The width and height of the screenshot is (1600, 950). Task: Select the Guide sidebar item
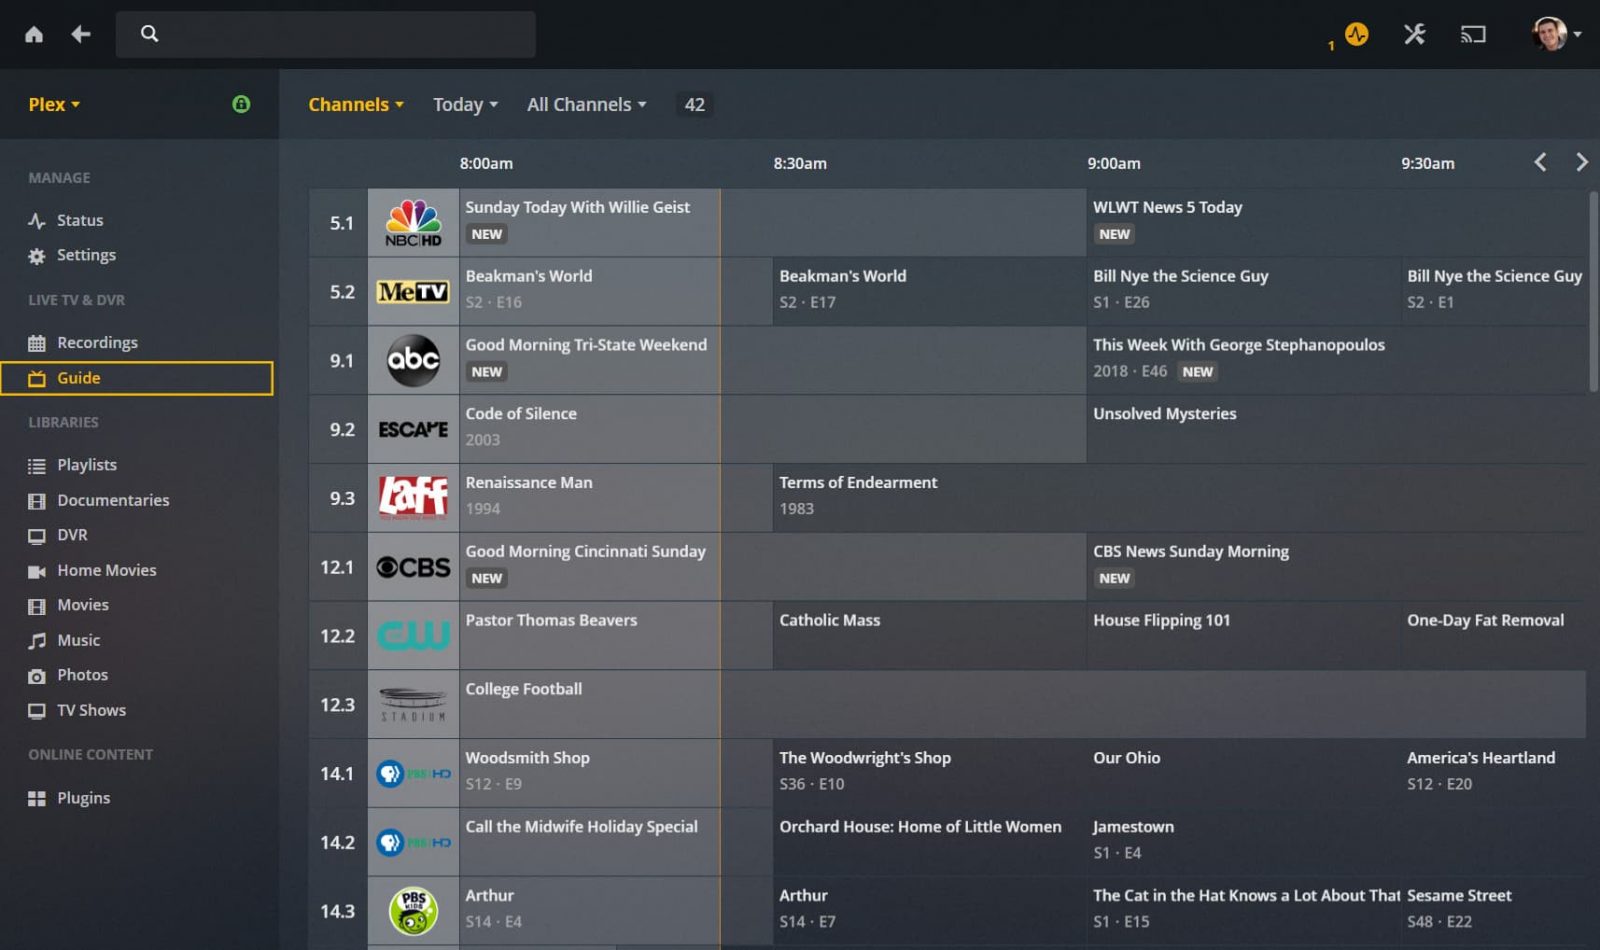(x=137, y=378)
